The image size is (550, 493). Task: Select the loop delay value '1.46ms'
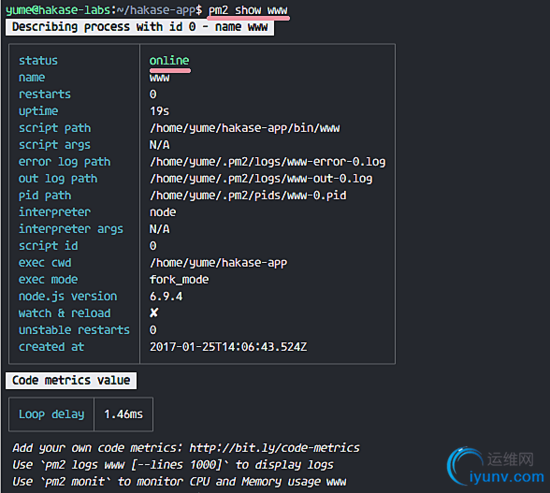[x=123, y=414]
